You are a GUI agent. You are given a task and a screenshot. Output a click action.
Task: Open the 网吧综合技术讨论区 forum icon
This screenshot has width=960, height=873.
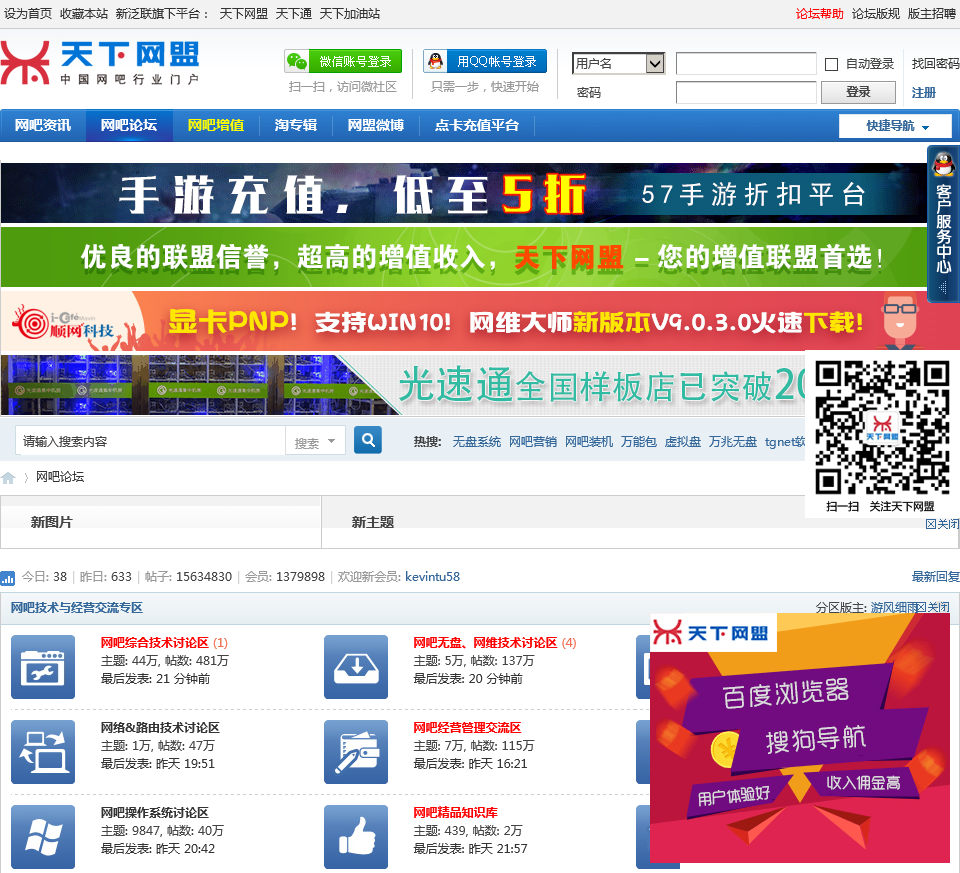point(43,667)
